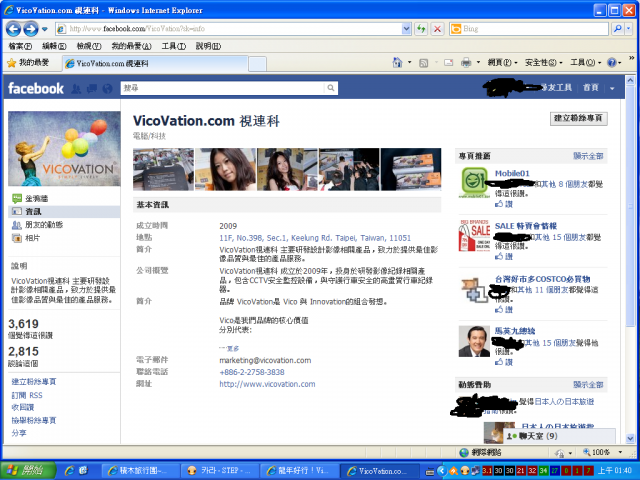Click the VicoVation profile picture
This screenshot has width=640, height=480.
pyautogui.click(x=64, y=149)
